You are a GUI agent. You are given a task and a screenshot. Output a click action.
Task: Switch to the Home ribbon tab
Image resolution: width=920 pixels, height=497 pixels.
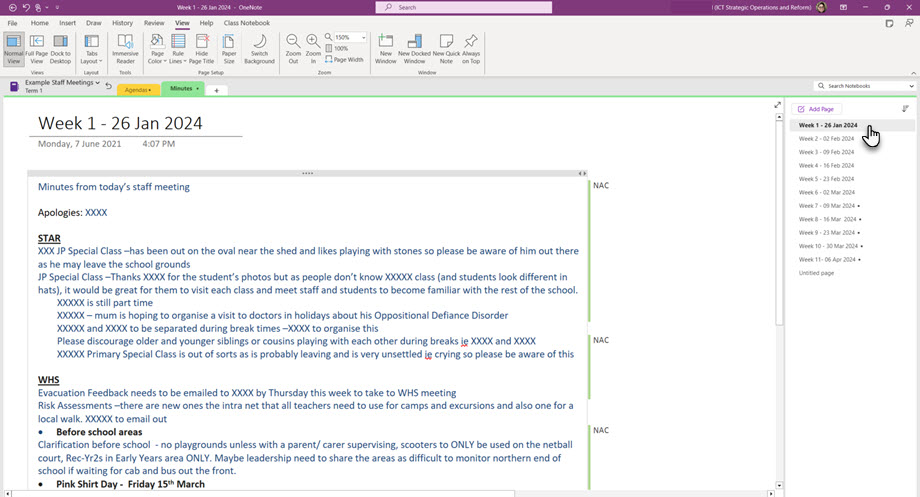(40, 23)
